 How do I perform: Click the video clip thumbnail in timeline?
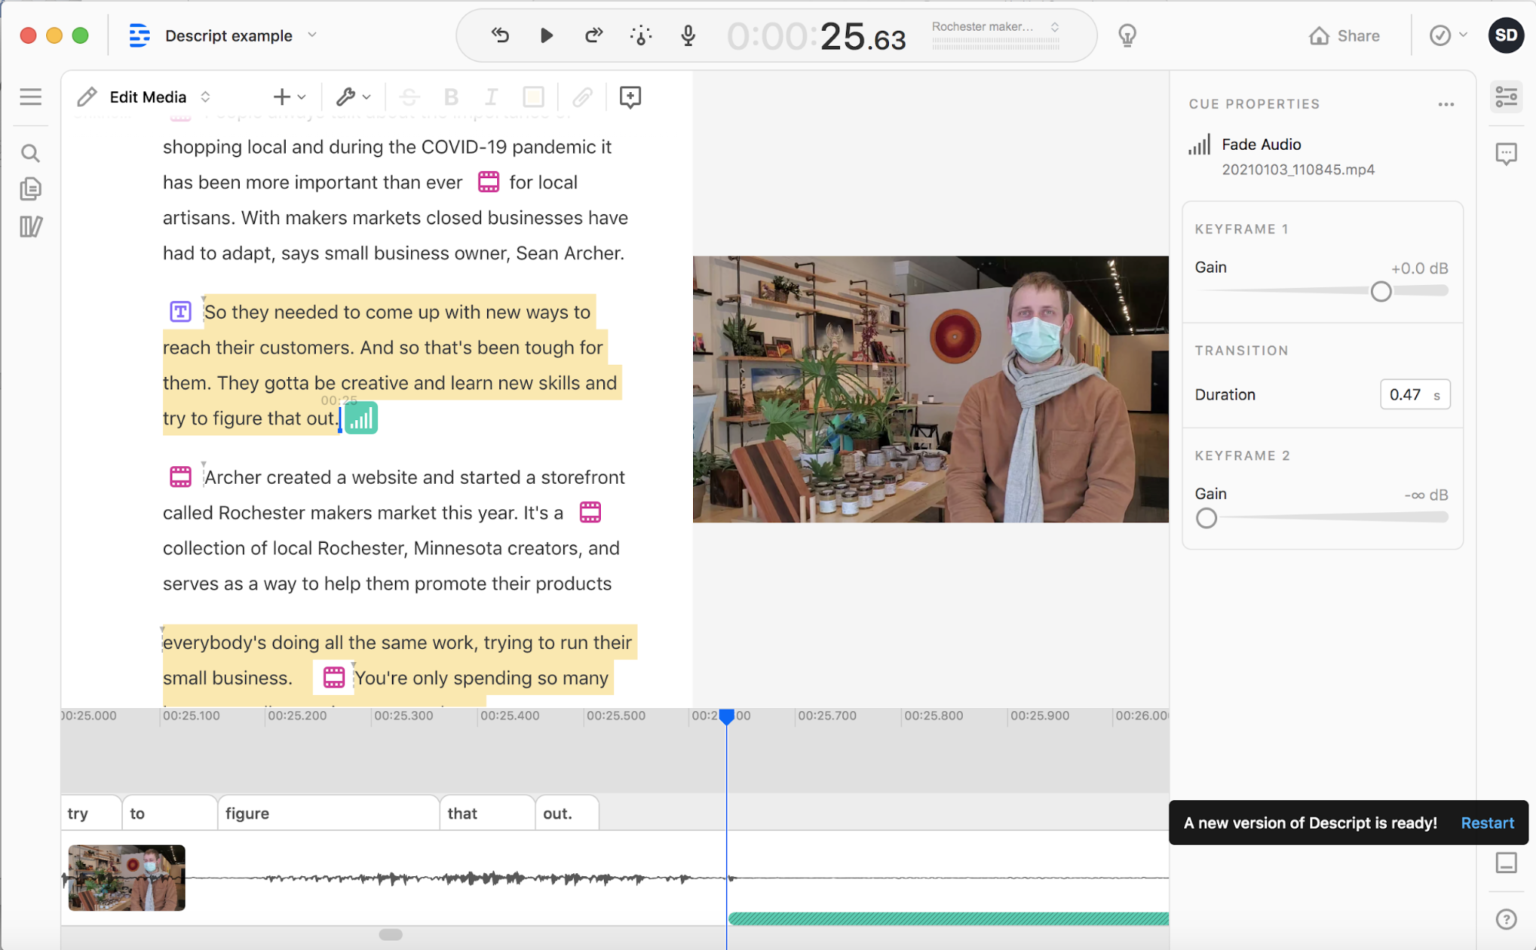click(127, 878)
